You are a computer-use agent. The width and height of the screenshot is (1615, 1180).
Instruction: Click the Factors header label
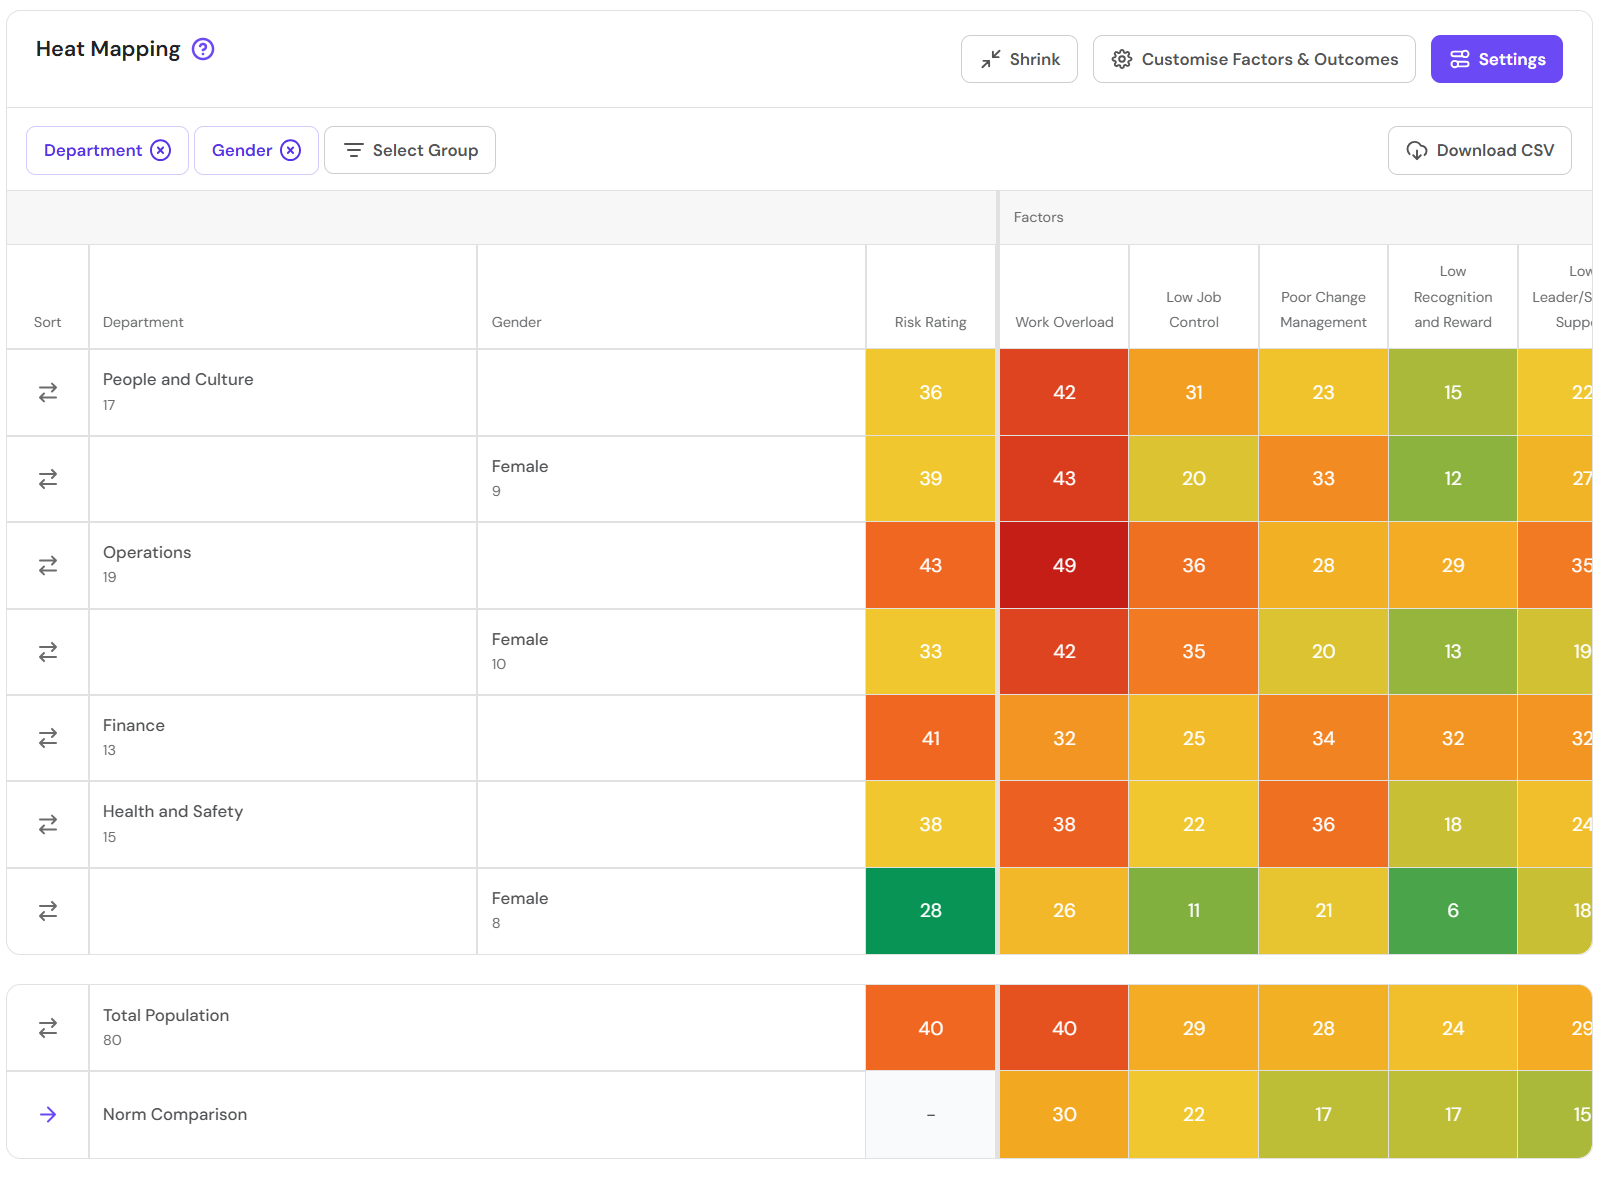pos(1038,217)
